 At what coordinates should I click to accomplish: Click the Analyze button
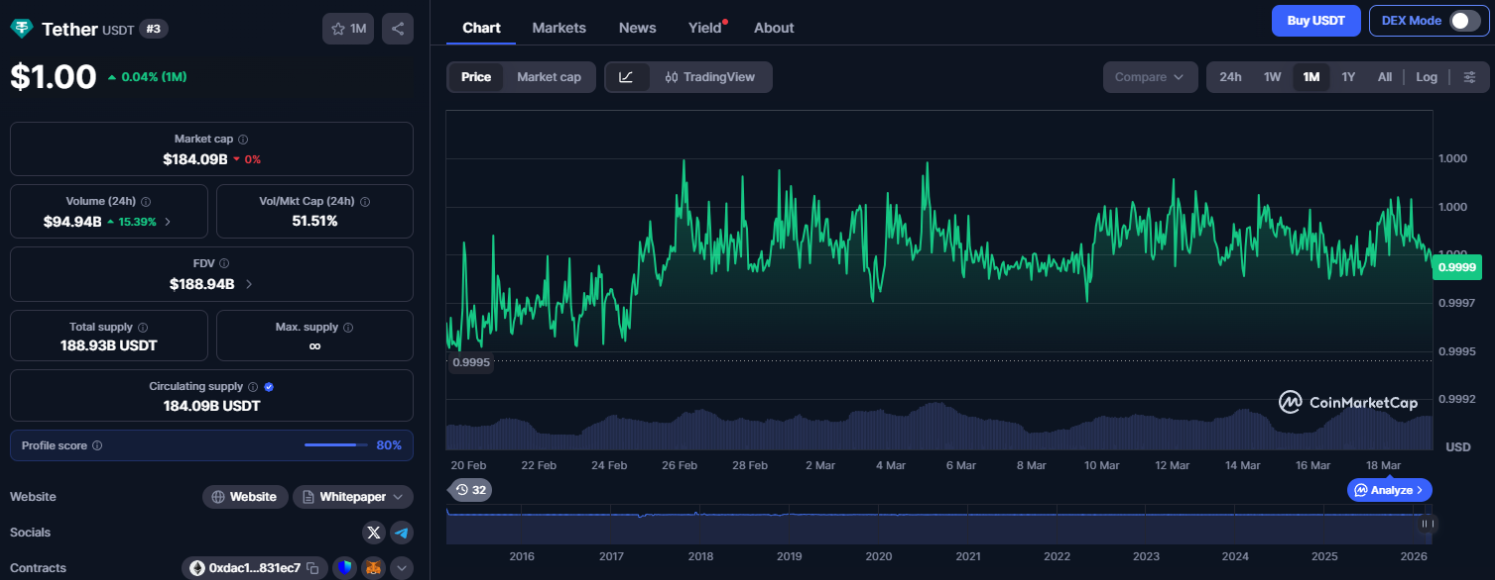click(1390, 490)
